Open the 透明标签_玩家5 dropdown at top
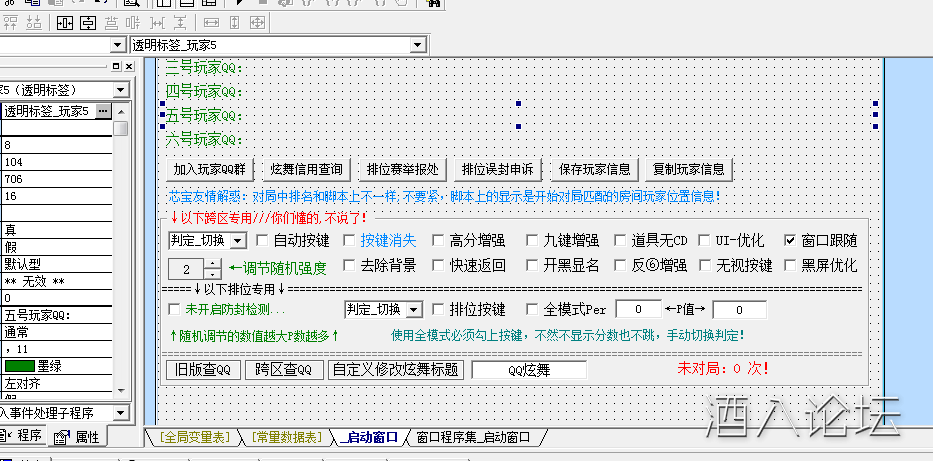This screenshot has width=933, height=461. (x=416, y=46)
